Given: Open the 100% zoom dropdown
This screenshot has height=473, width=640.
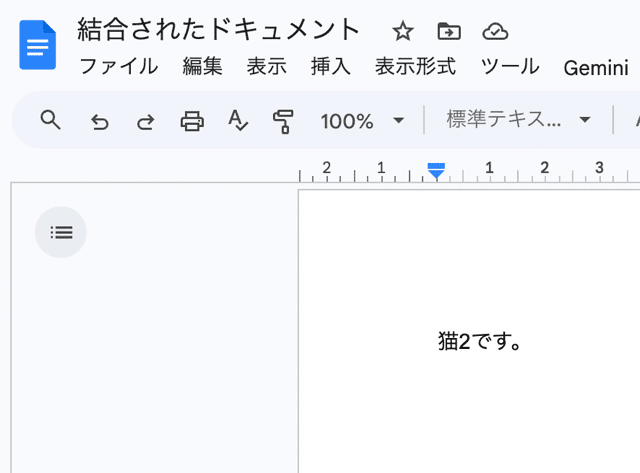Looking at the screenshot, I should point(362,121).
